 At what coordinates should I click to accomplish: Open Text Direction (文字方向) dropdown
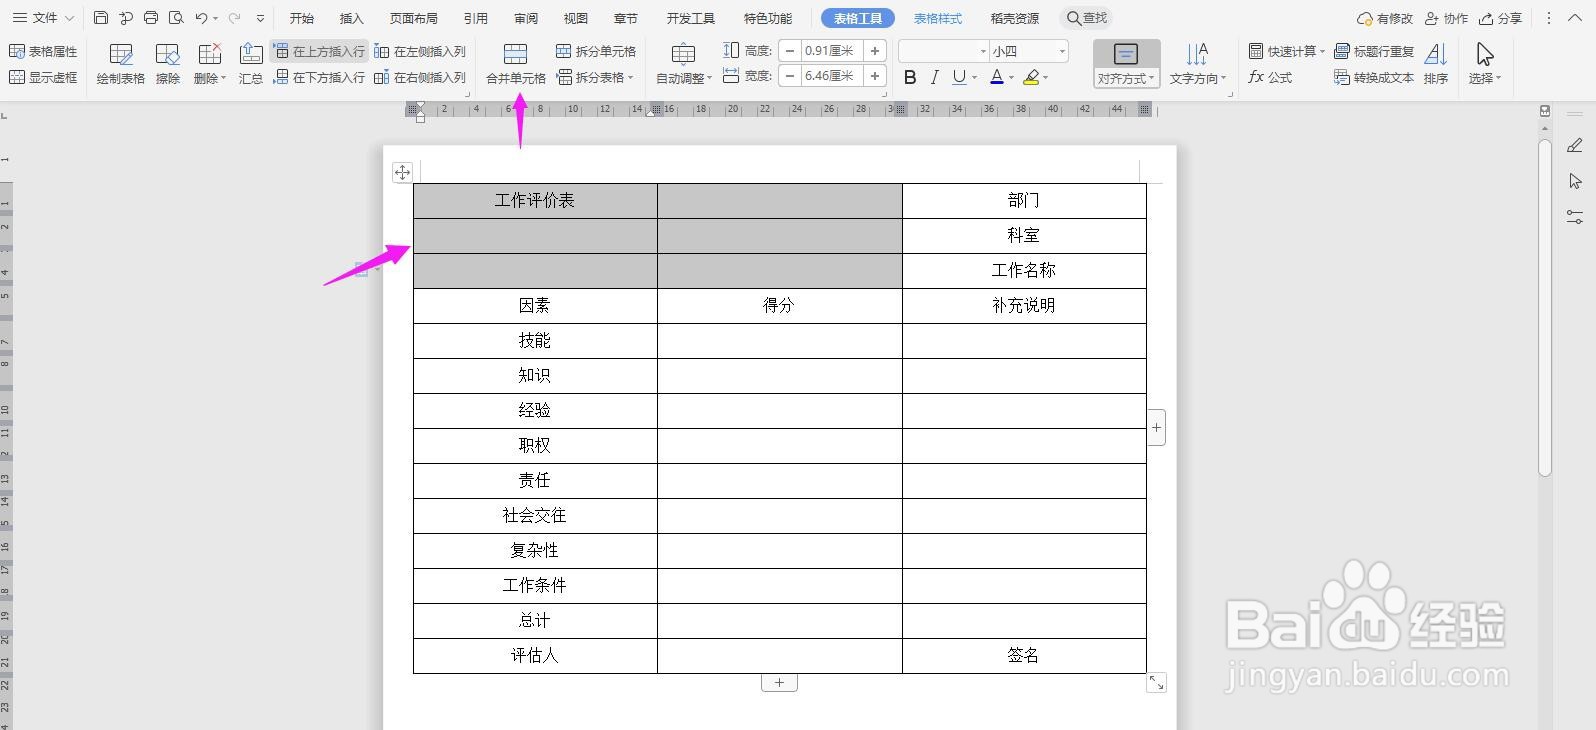click(1197, 64)
